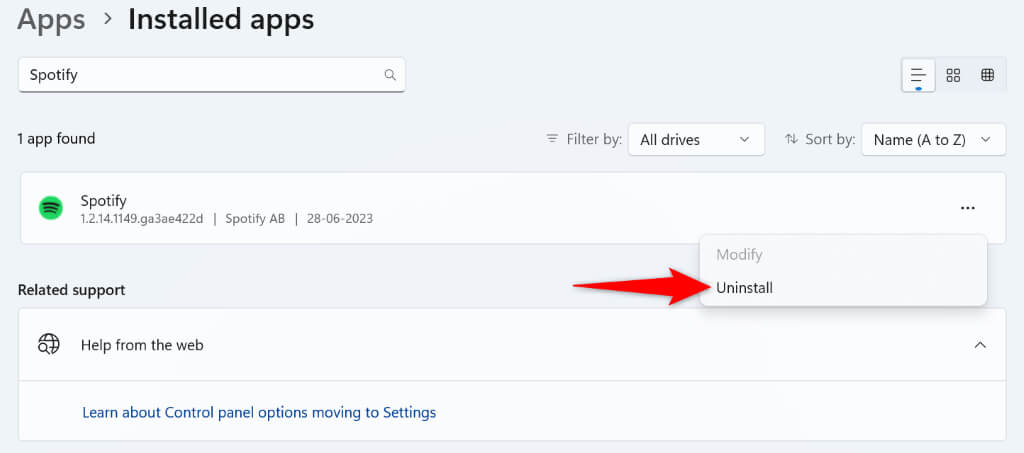Select Modify in the context menu

tap(739, 255)
